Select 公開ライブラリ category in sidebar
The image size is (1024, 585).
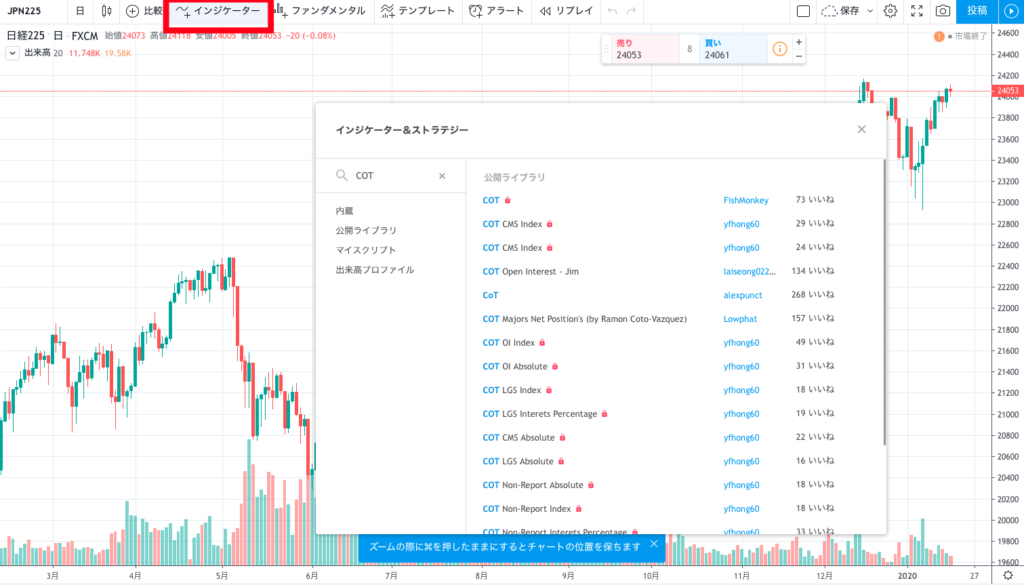pyautogui.click(x=365, y=230)
